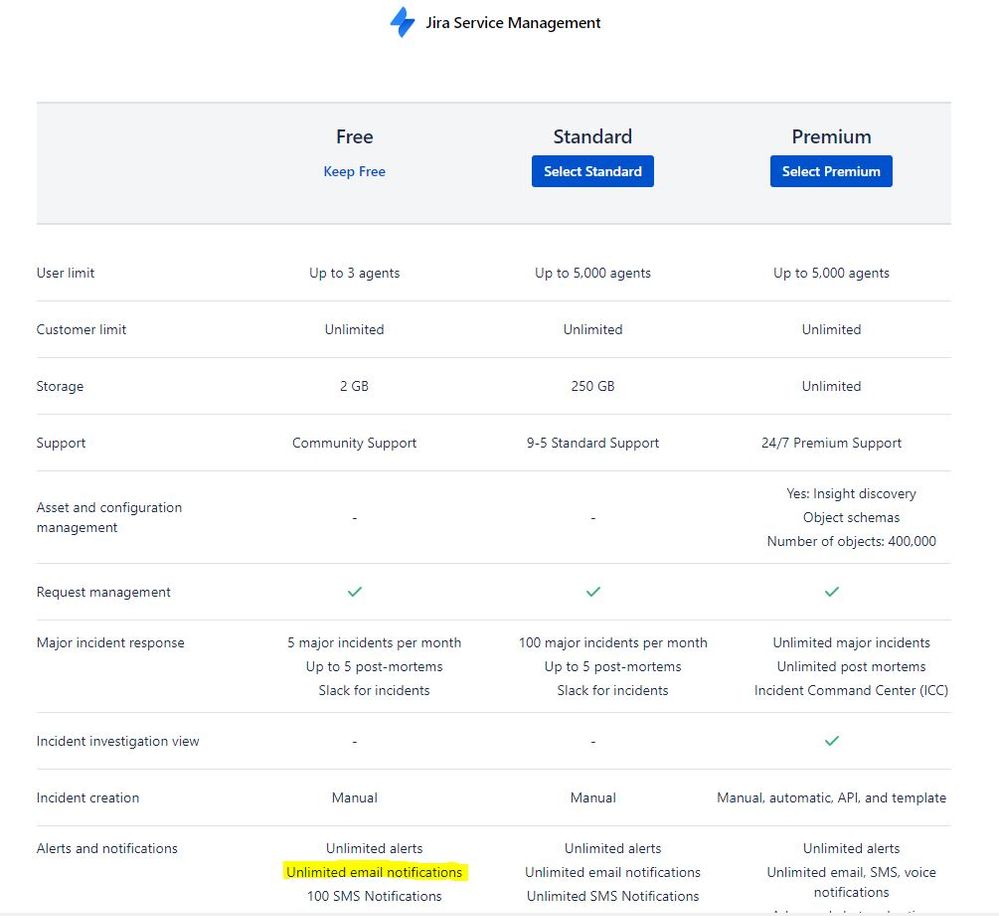Click '100 major incidents per month' text
The height and width of the screenshot is (916, 999).
coord(613,643)
